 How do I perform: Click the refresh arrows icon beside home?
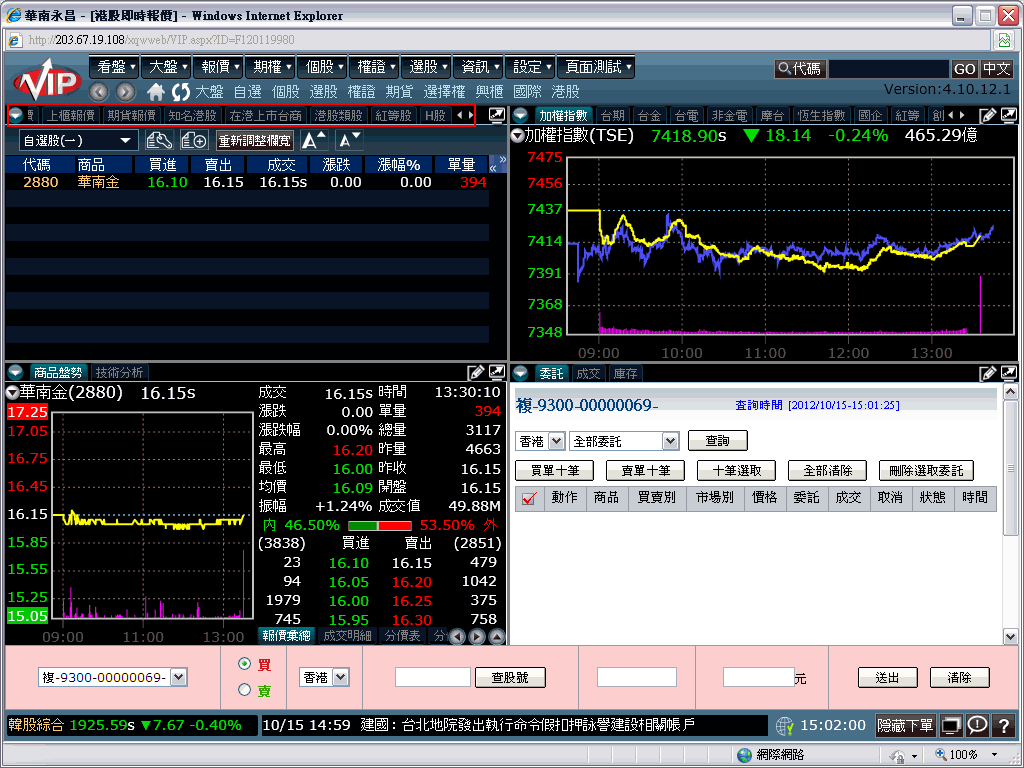tap(181, 91)
